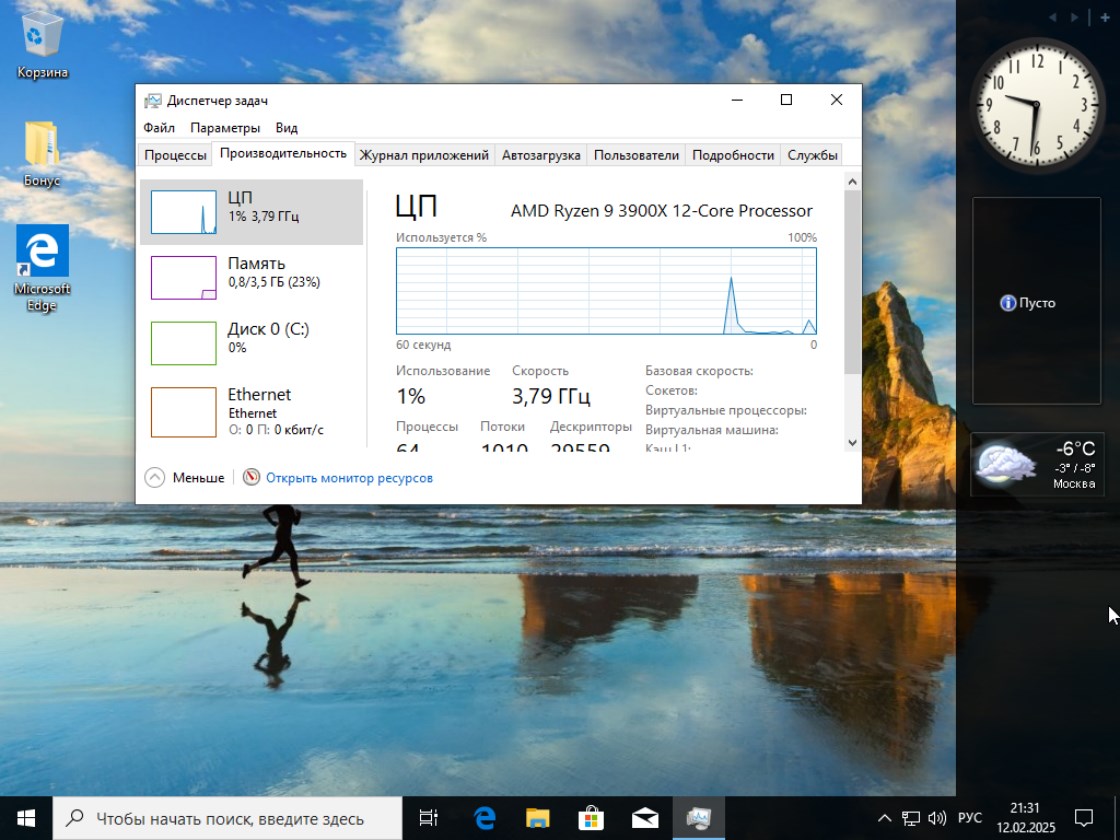
Task: Click the Производительность tab
Action: click(x=283, y=154)
